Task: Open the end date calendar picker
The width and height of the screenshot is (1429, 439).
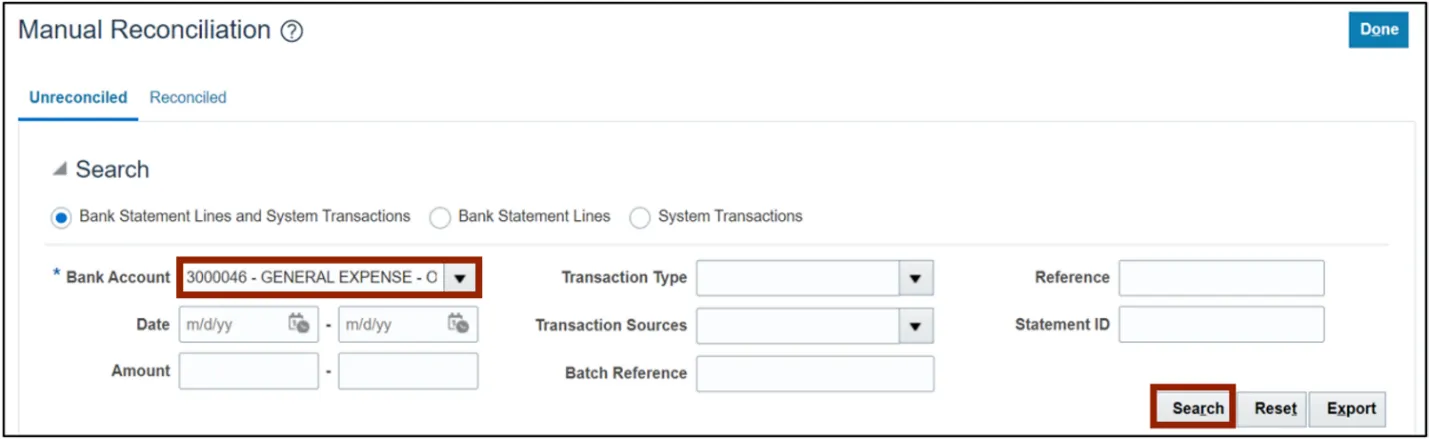Action: click(x=458, y=324)
